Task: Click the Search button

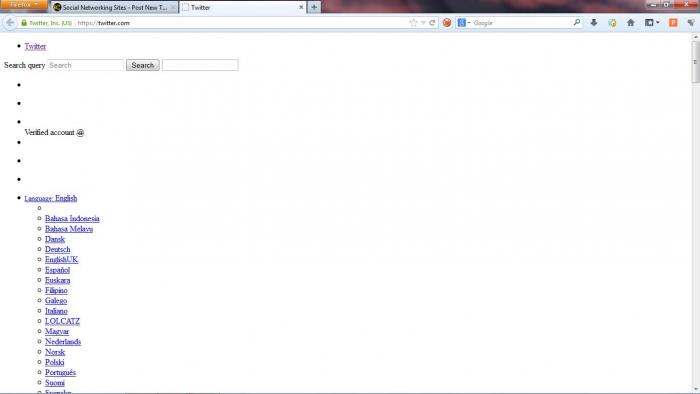Action: tap(142, 65)
